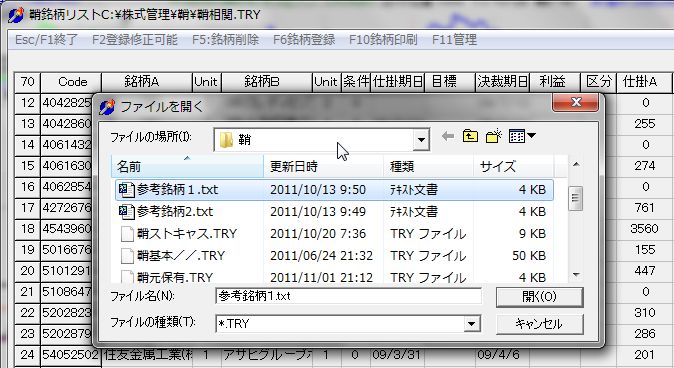Click the F5:銘柄削除 menu item
Viewport: 674px width, 368px height.
(x=225, y=40)
